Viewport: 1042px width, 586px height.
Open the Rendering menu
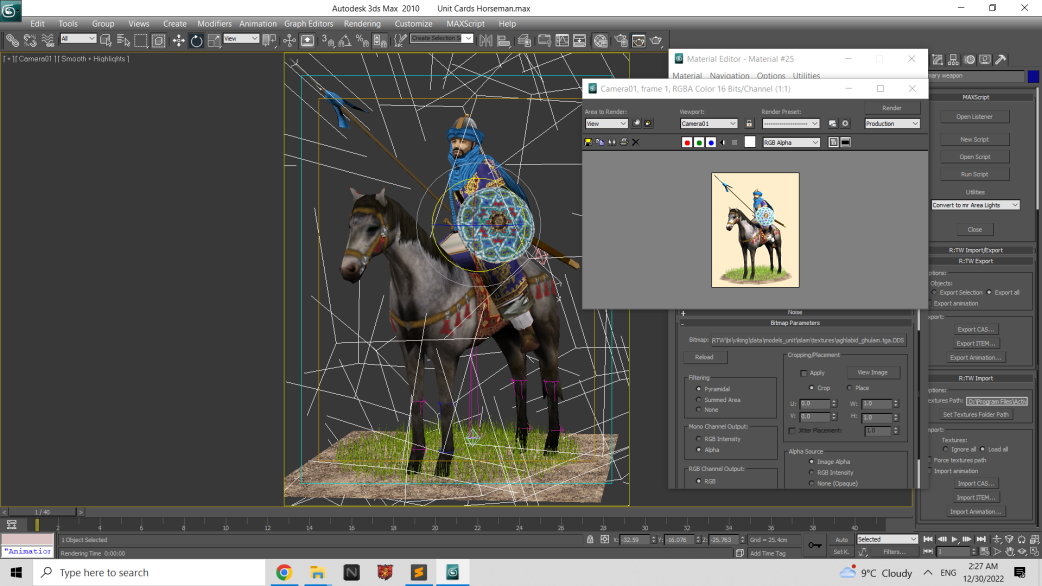pos(362,23)
